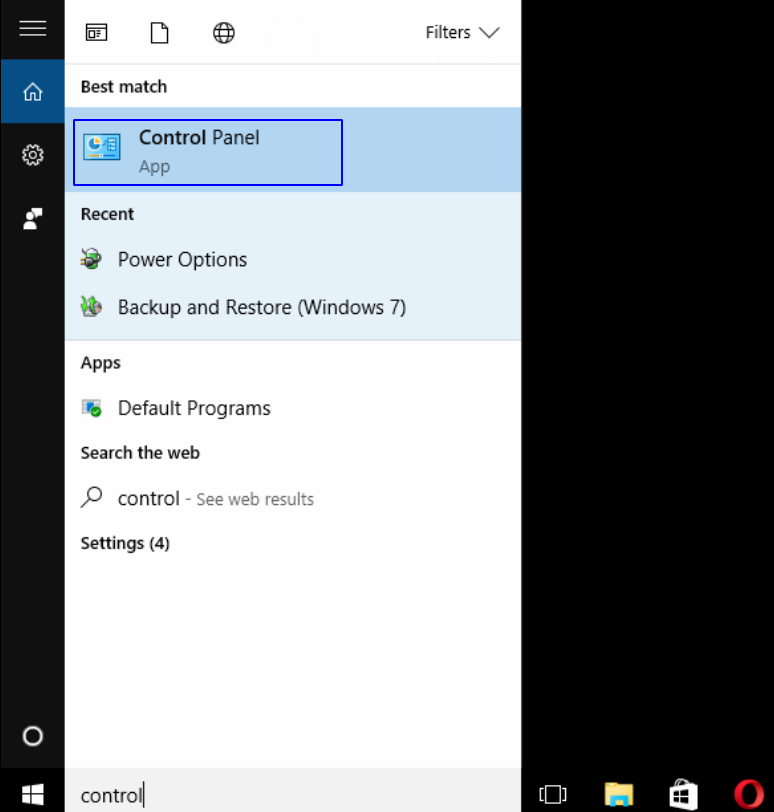Filter results by Apps icon

(x=96, y=33)
